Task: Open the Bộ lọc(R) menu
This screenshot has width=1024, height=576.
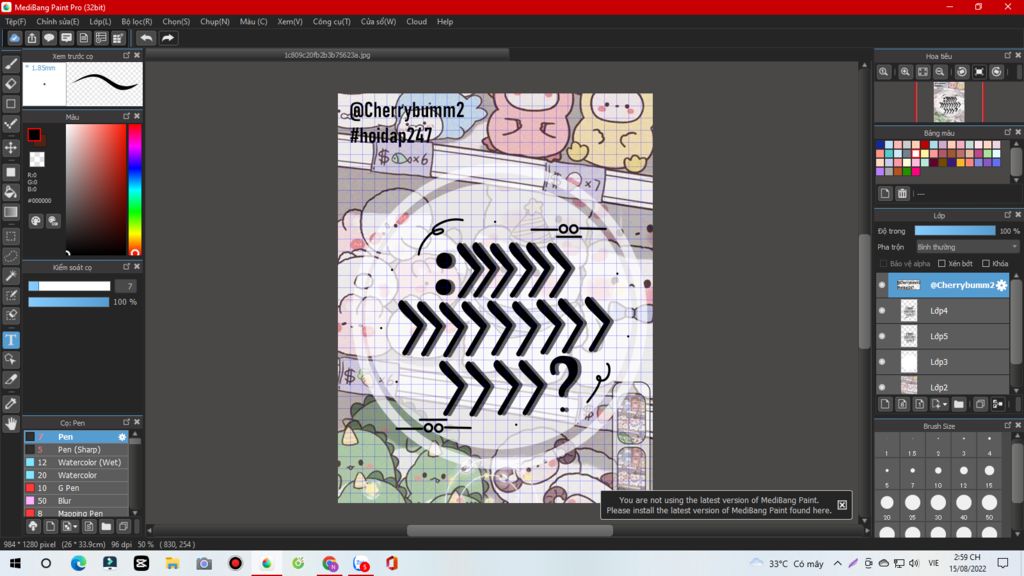Action: (136, 22)
